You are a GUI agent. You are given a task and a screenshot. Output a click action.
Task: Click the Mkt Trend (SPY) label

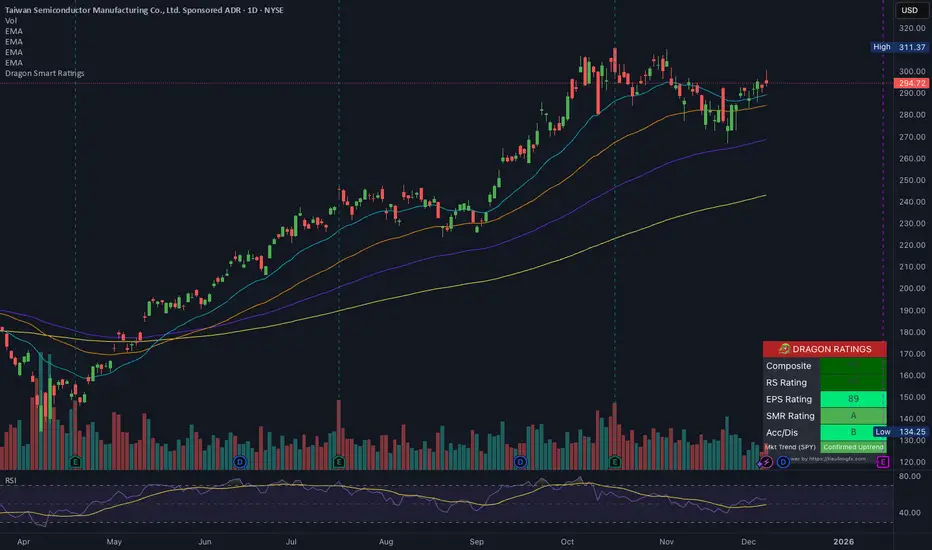[790, 447]
